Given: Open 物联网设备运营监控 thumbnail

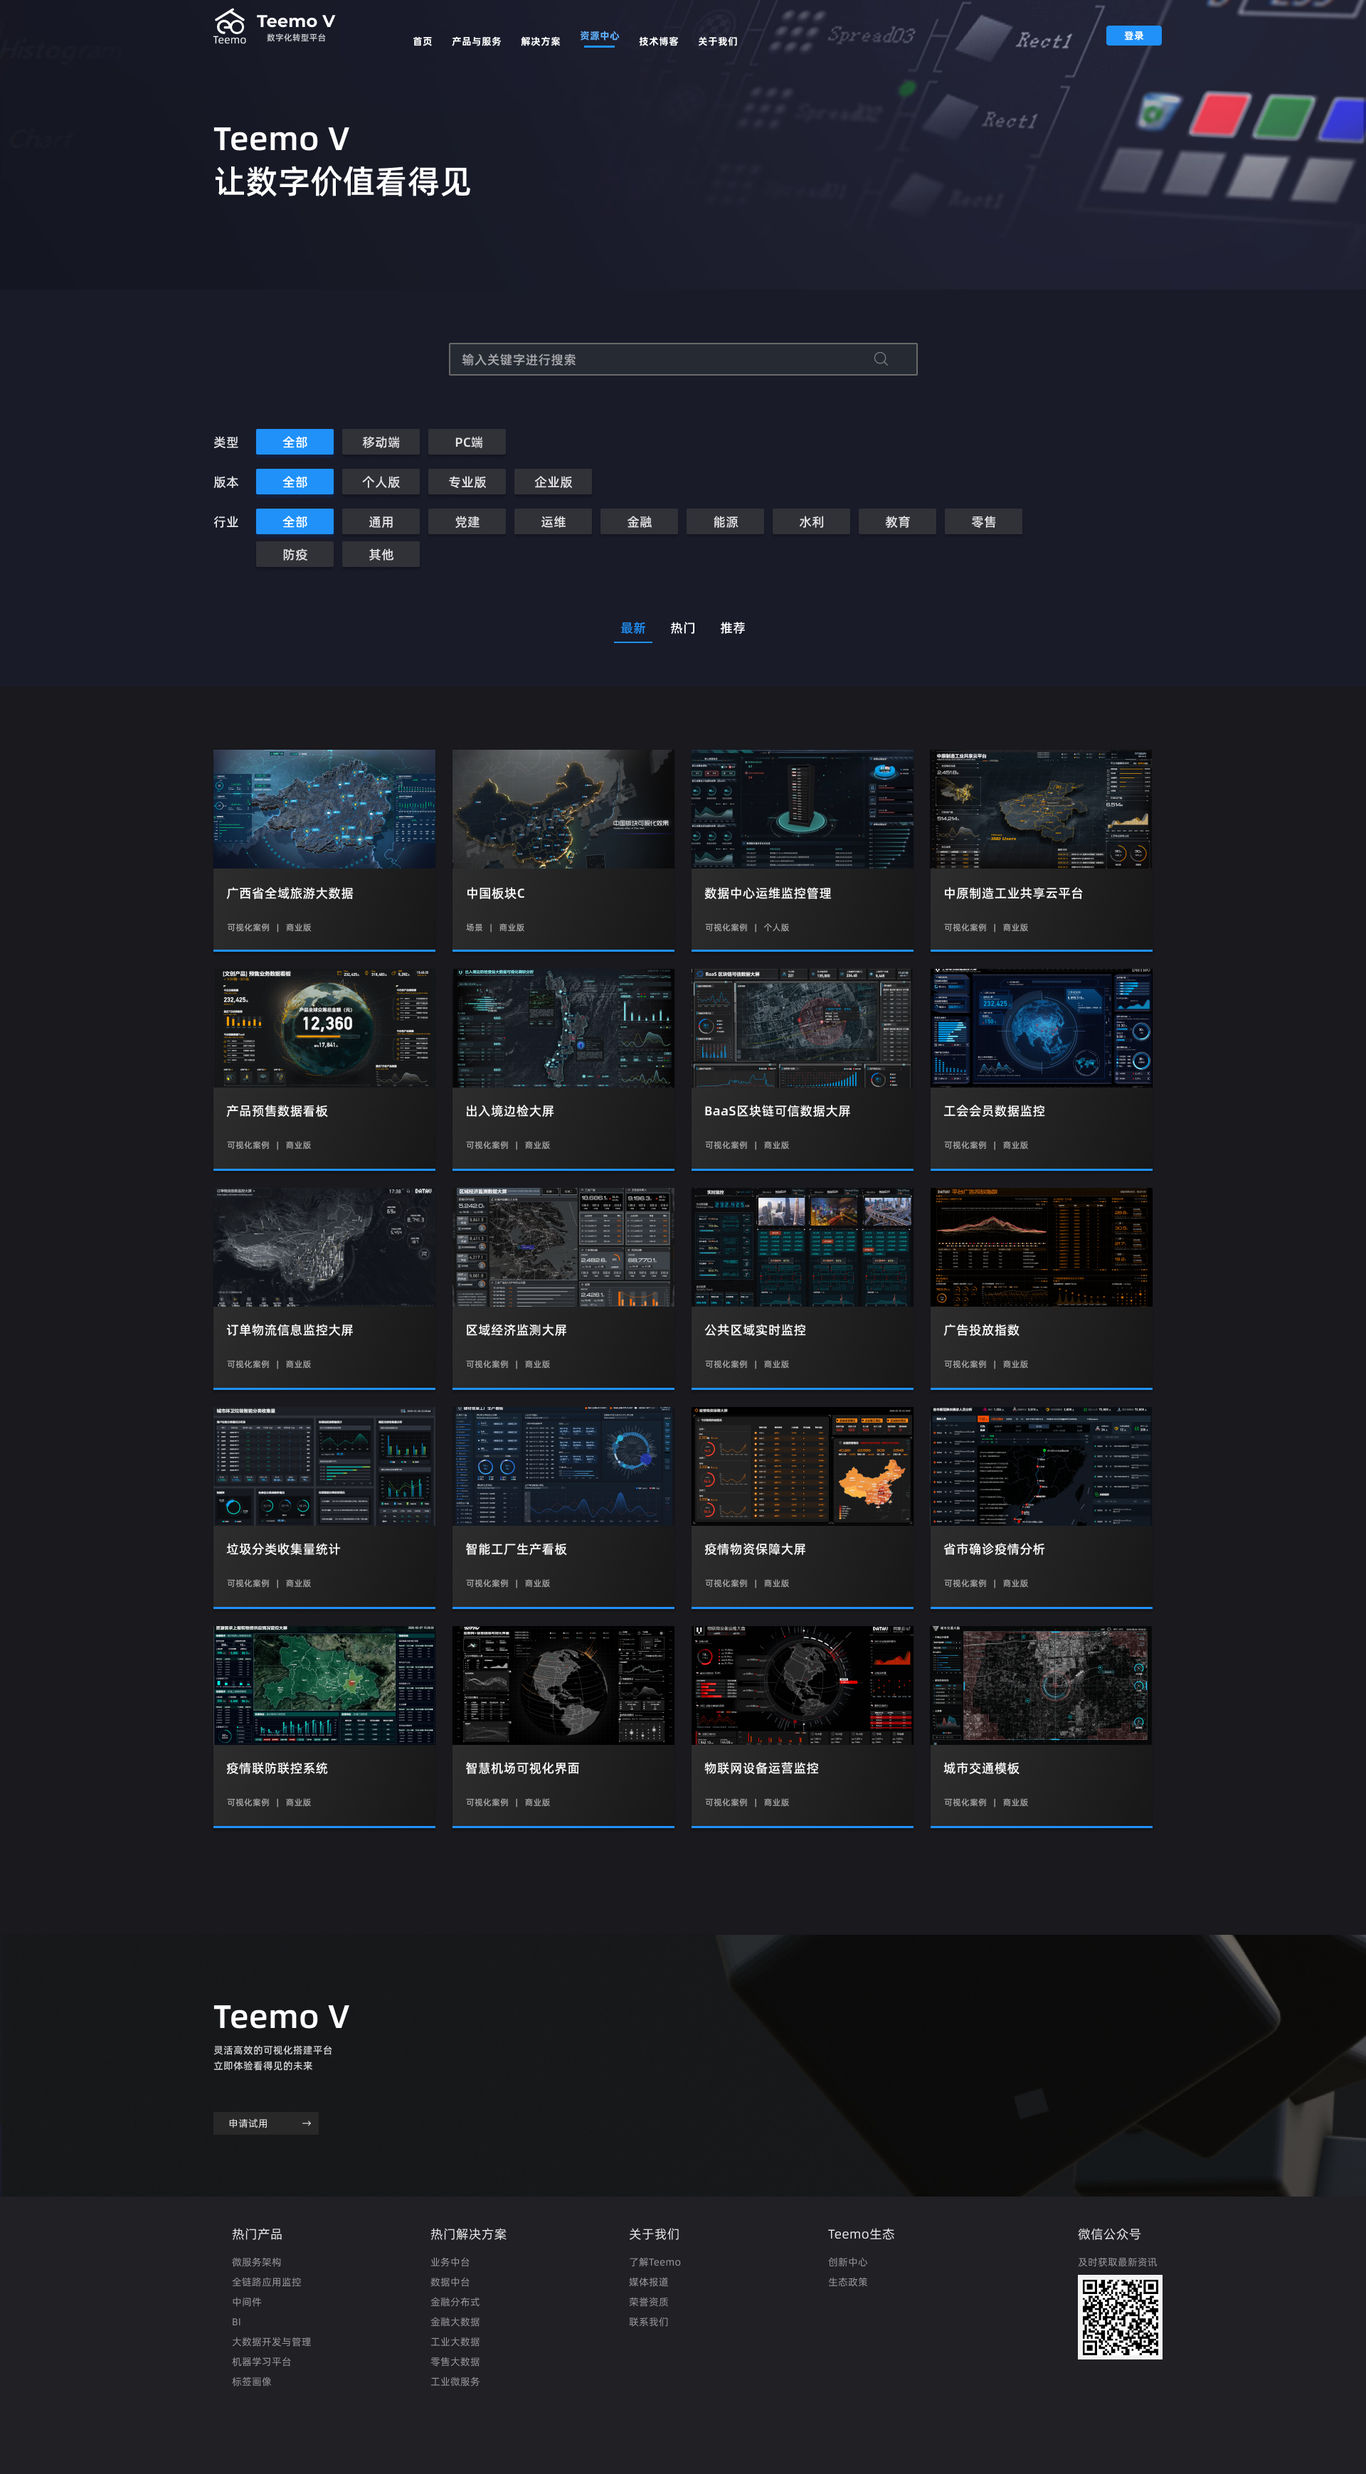Looking at the screenshot, I should point(802,1685).
